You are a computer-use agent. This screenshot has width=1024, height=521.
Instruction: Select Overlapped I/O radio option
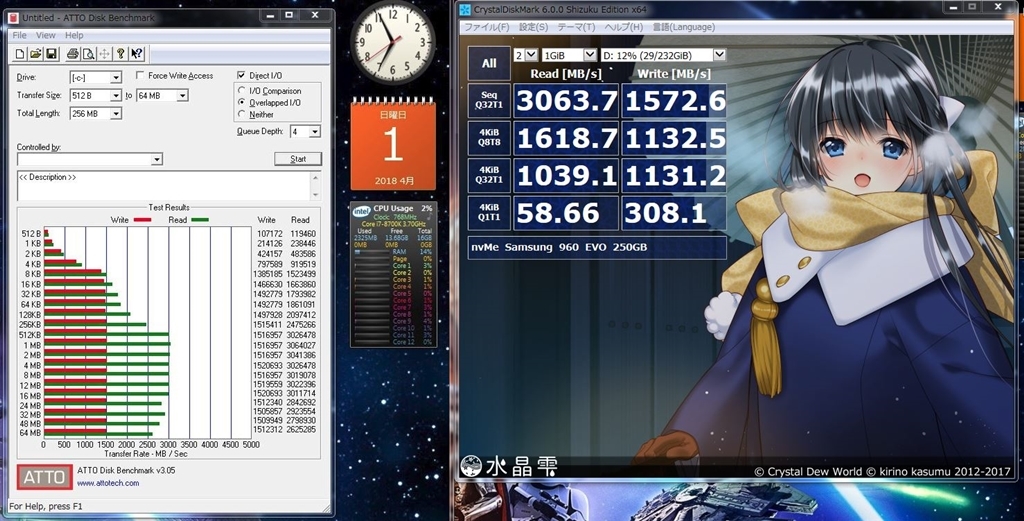pos(242,103)
